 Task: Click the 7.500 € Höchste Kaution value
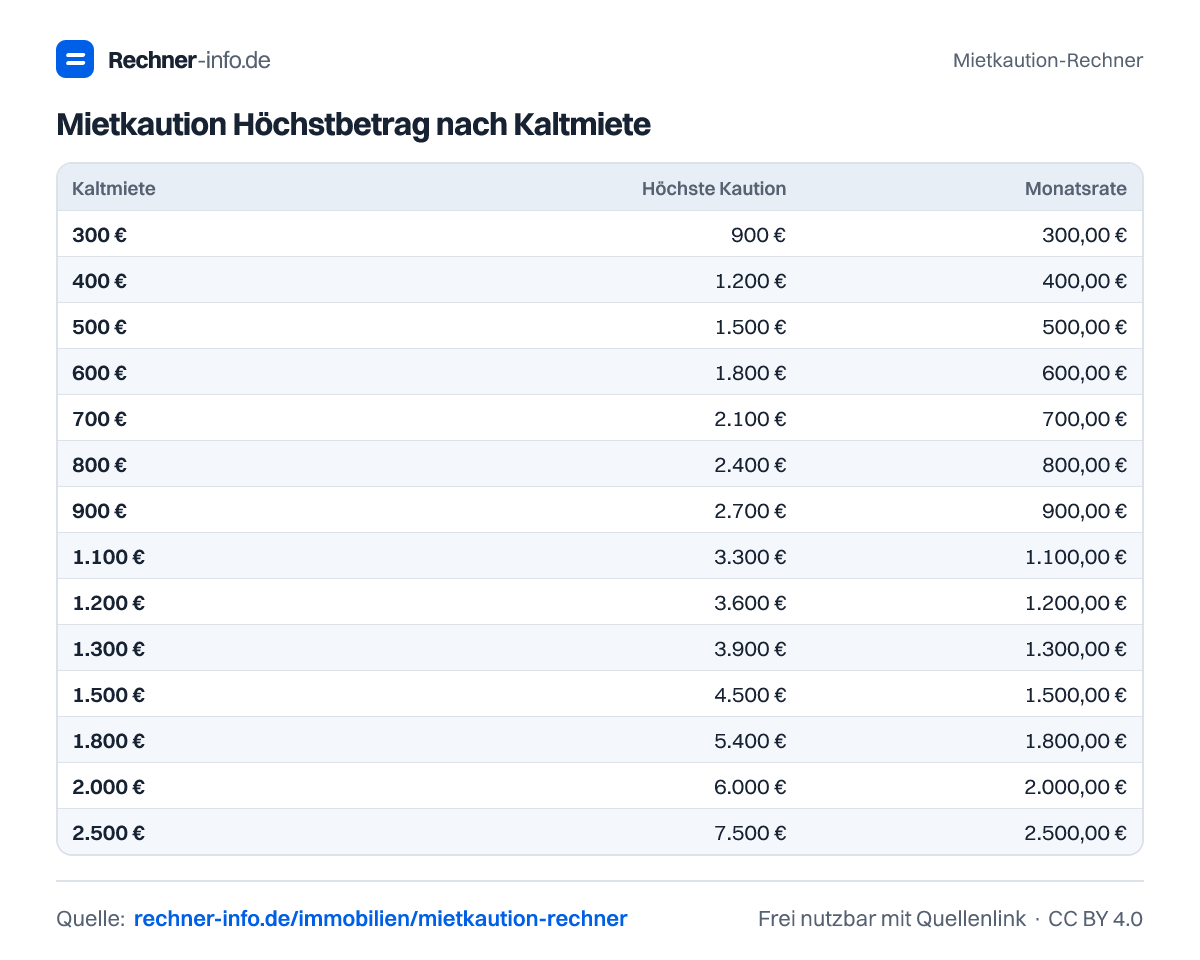coord(750,833)
